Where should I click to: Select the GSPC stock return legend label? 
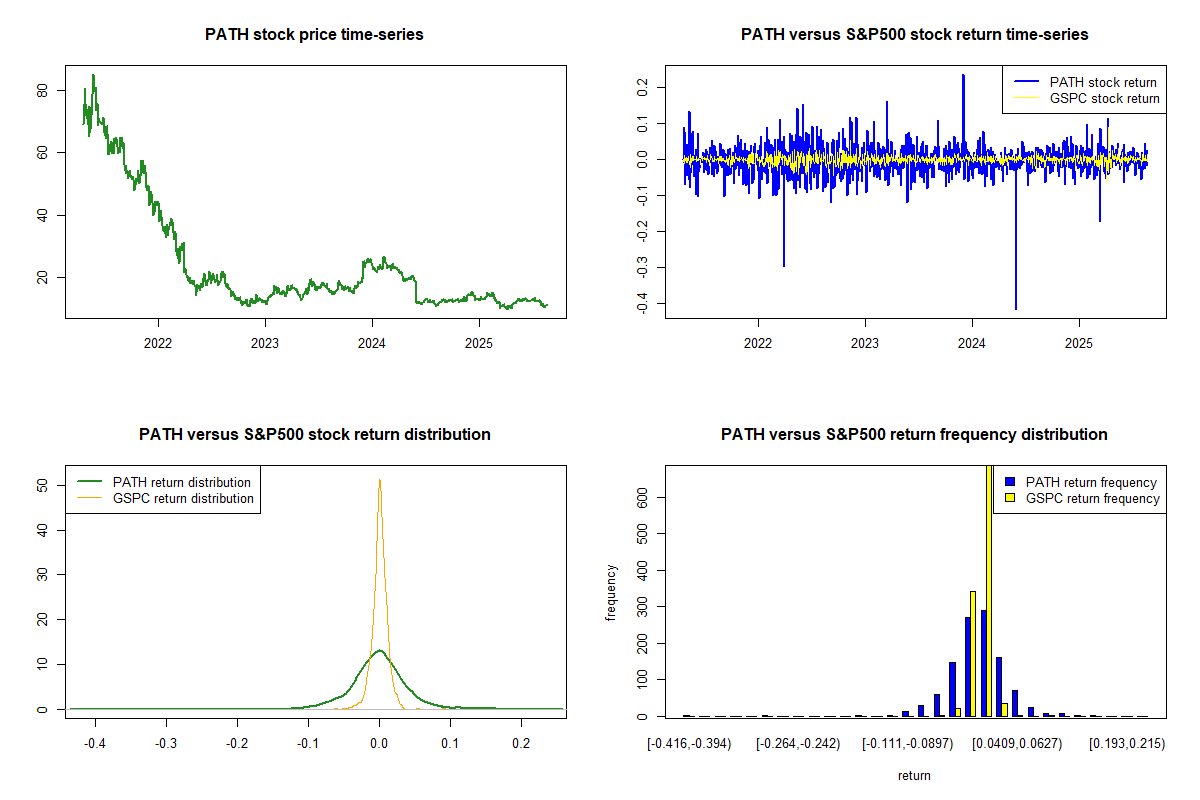point(1104,99)
